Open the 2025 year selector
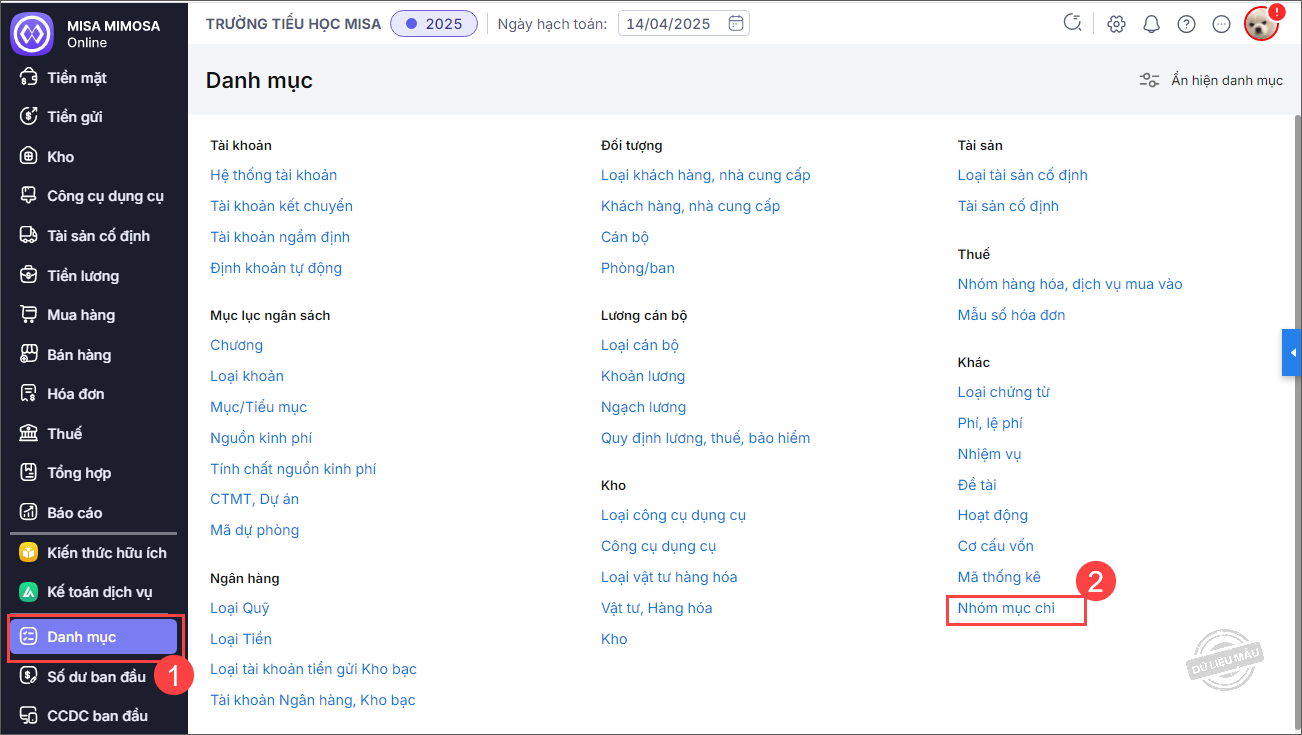1302x735 pixels. (433, 24)
